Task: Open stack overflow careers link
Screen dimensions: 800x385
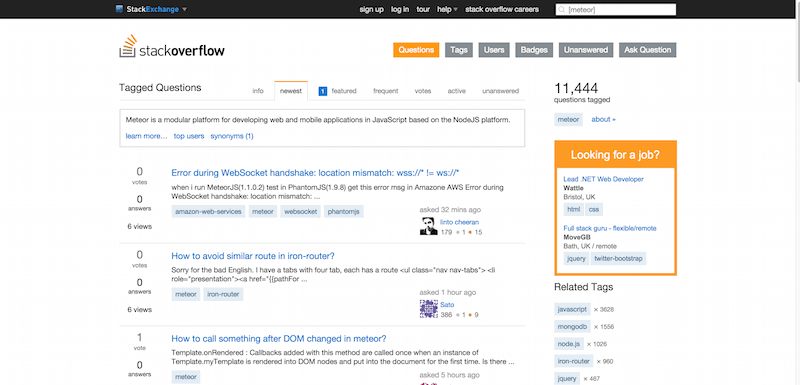Action: click(502, 9)
